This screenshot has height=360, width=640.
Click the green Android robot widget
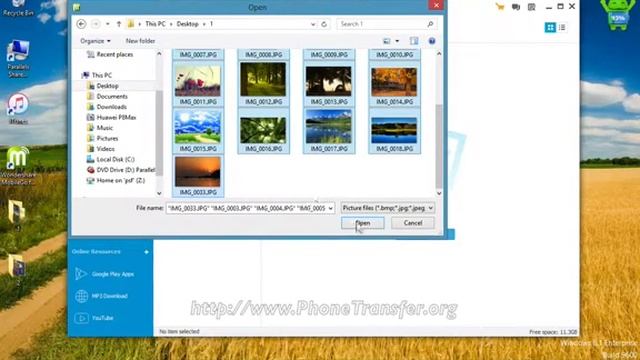pos(618,15)
